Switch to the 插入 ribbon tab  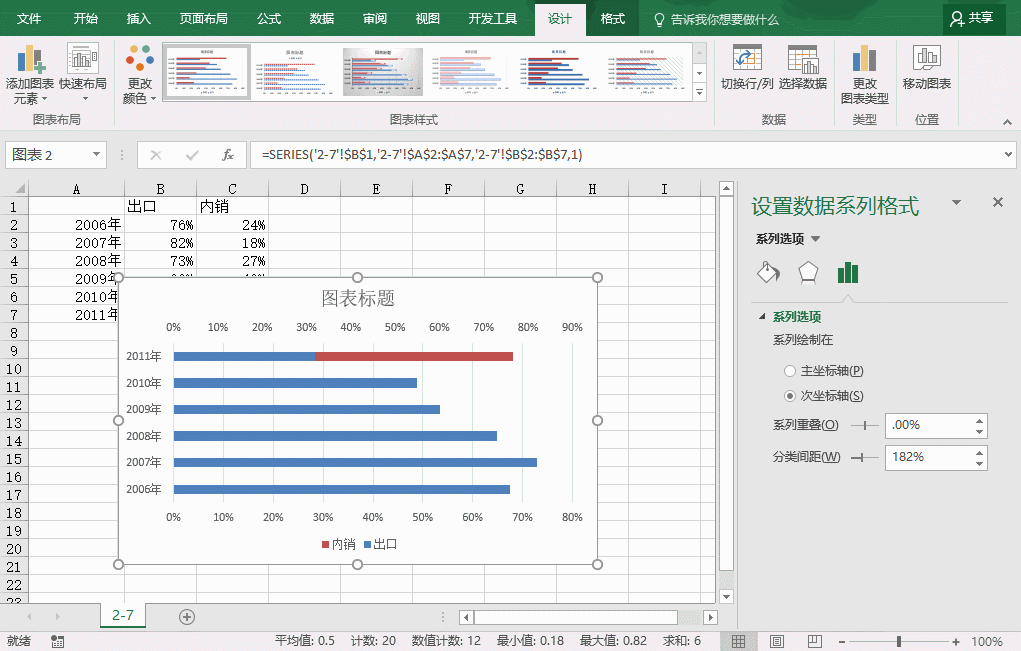(x=139, y=18)
